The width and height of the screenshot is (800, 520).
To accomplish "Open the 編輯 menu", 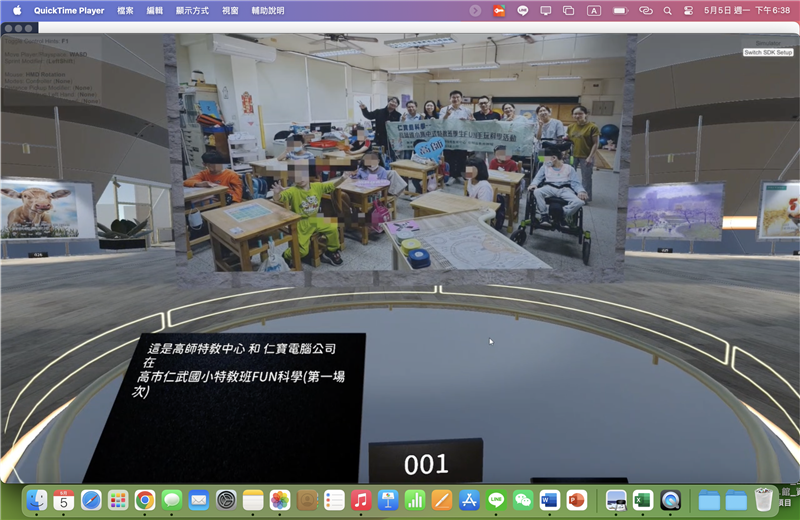I will click(155, 10).
